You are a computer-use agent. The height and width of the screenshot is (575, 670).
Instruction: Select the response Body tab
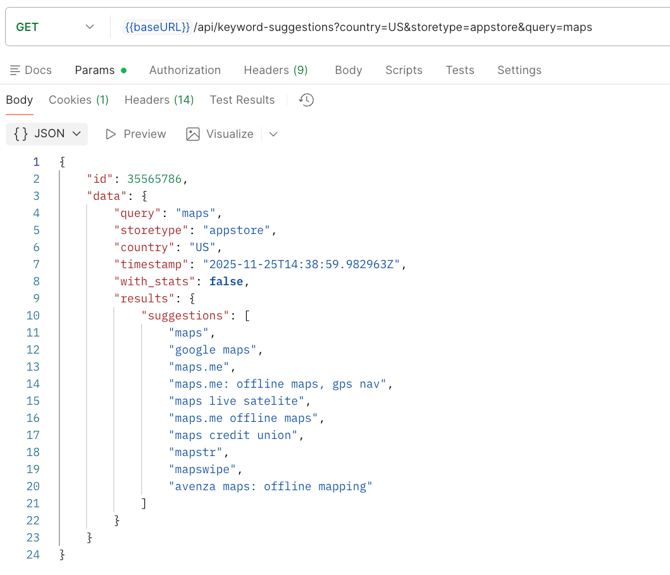tap(19, 100)
